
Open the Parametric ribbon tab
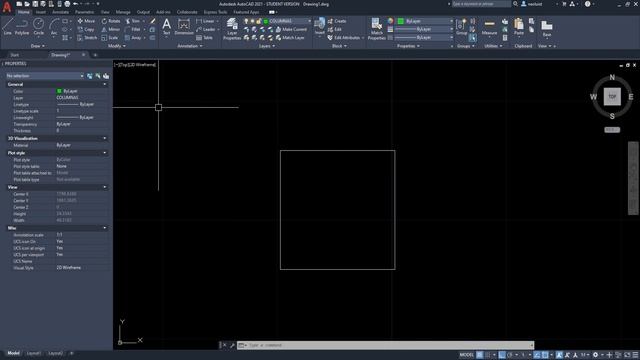click(84, 12)
